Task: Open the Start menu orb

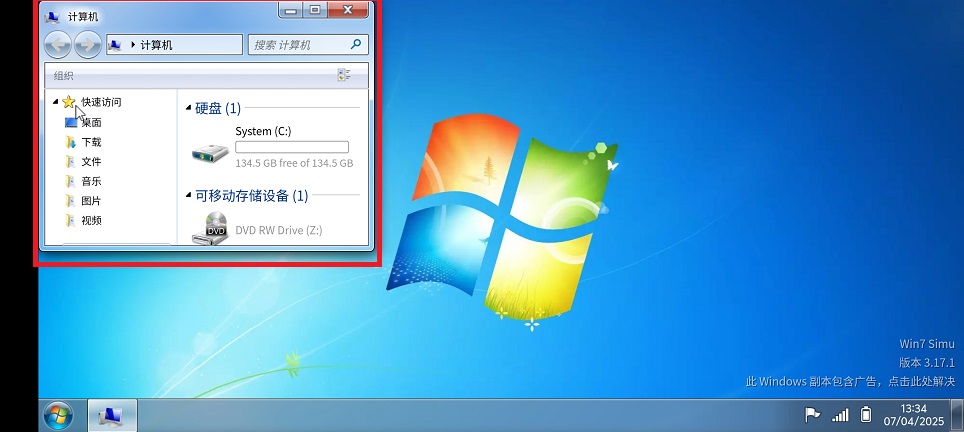Action: (x=58, y=416)
